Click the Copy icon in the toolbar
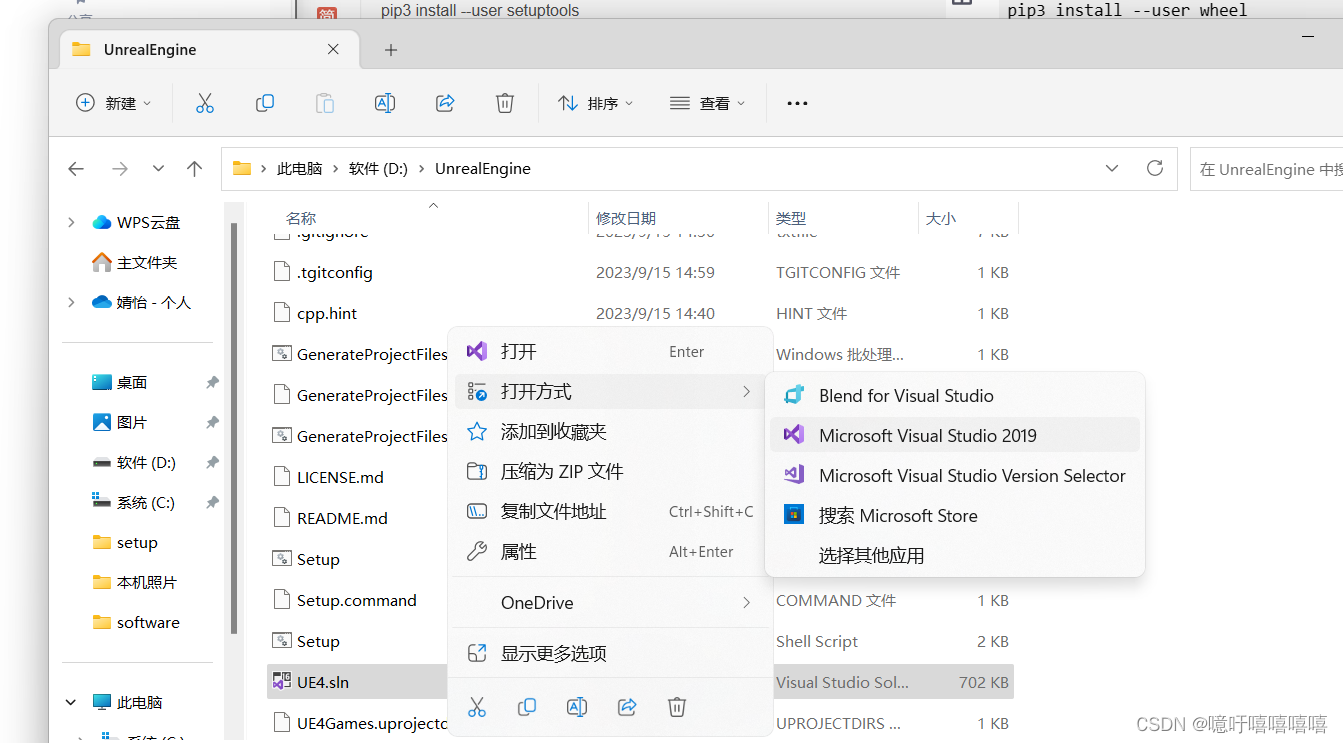The width and height of the screenshot is (1343, 743). (265, 103)
